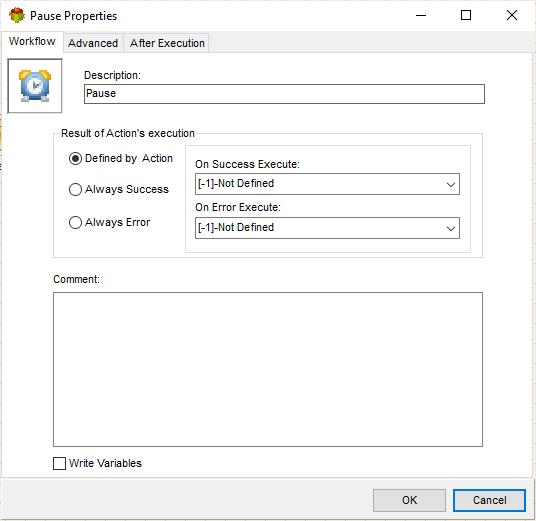This screenshot has height=521, width=536.
Task: Click the Description input field
Action: (284, 94)
